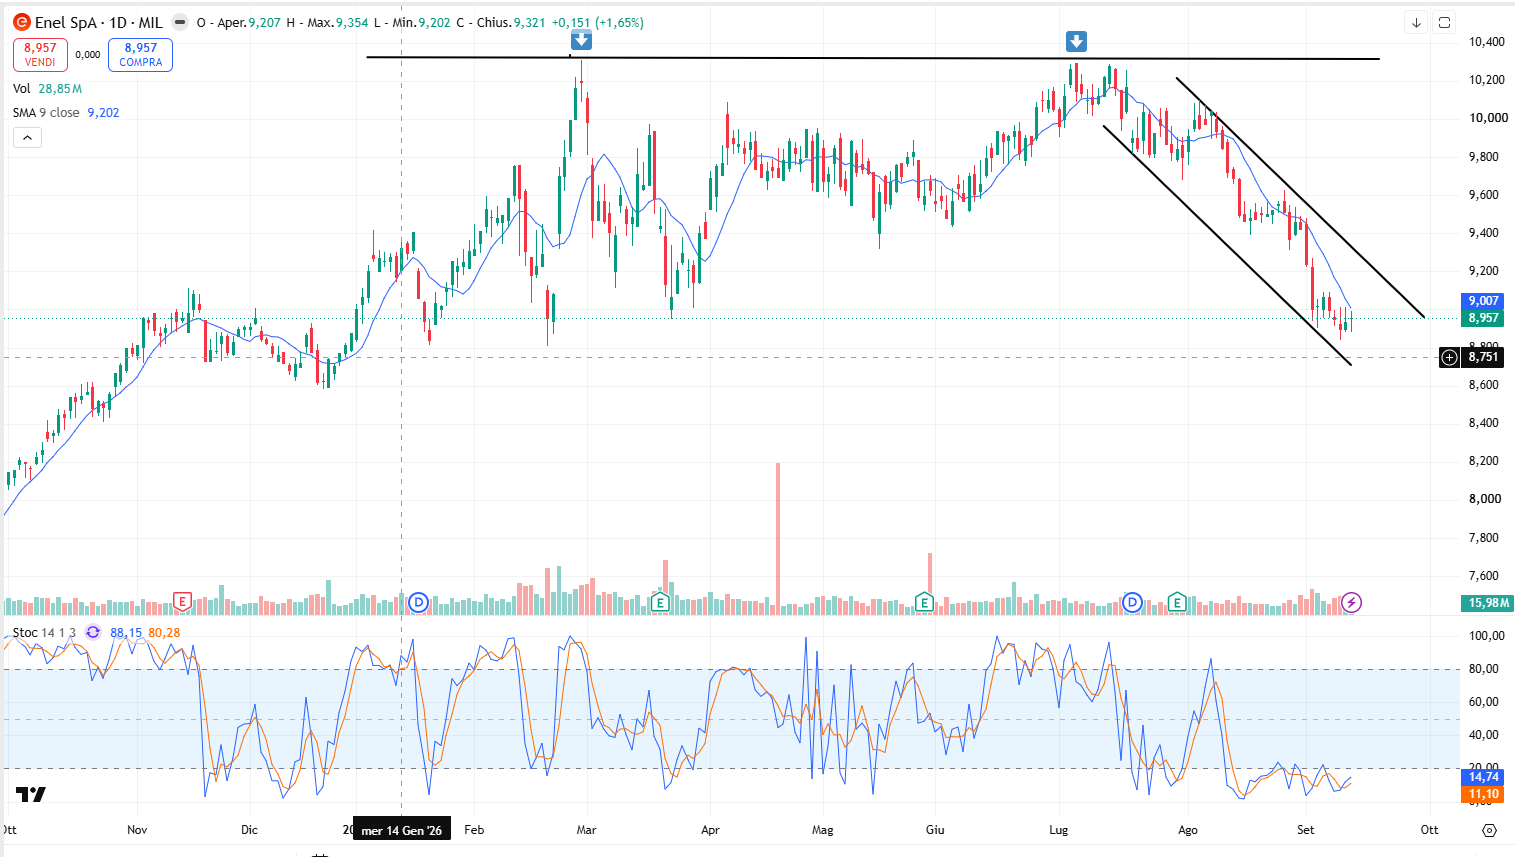Click the purple icon next to Stoc 14 1 3
Screen dimensions: 1515x857
click(x=93, y=632)
